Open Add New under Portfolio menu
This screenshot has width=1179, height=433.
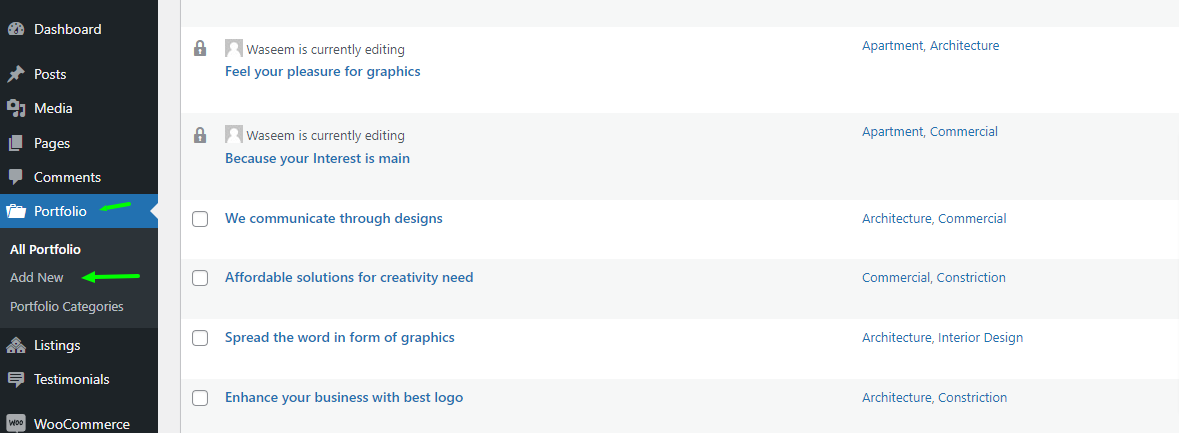tap(37, 277)
